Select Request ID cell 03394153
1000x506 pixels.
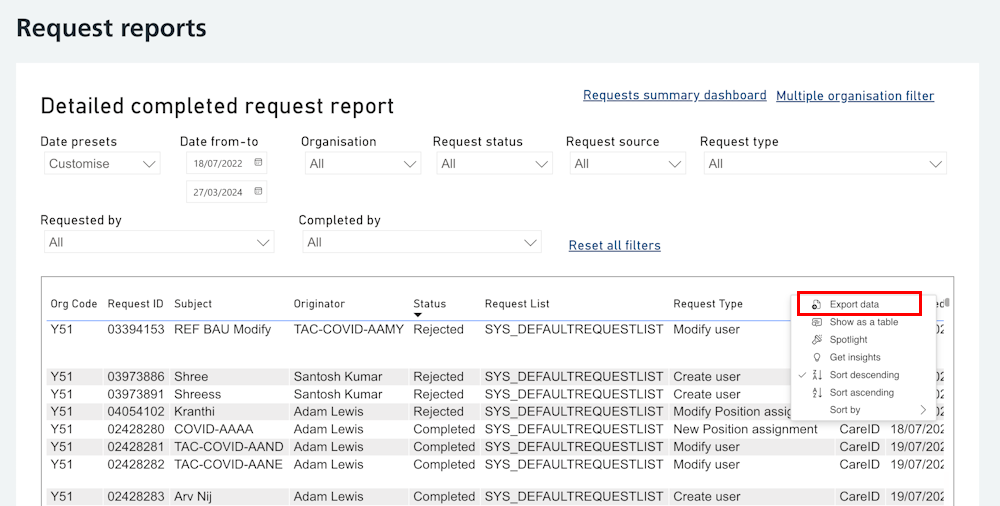(136, 329)
